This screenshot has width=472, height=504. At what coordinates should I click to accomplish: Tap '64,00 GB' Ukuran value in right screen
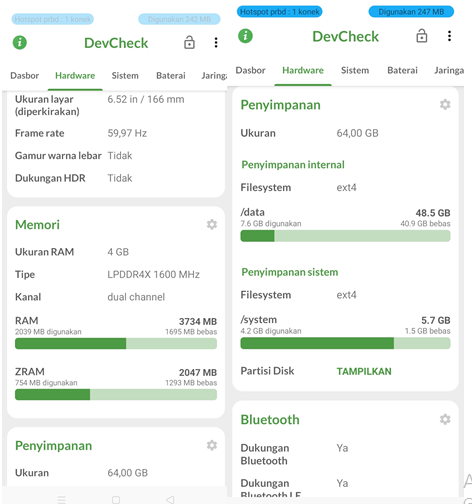(x=357, y=133)
